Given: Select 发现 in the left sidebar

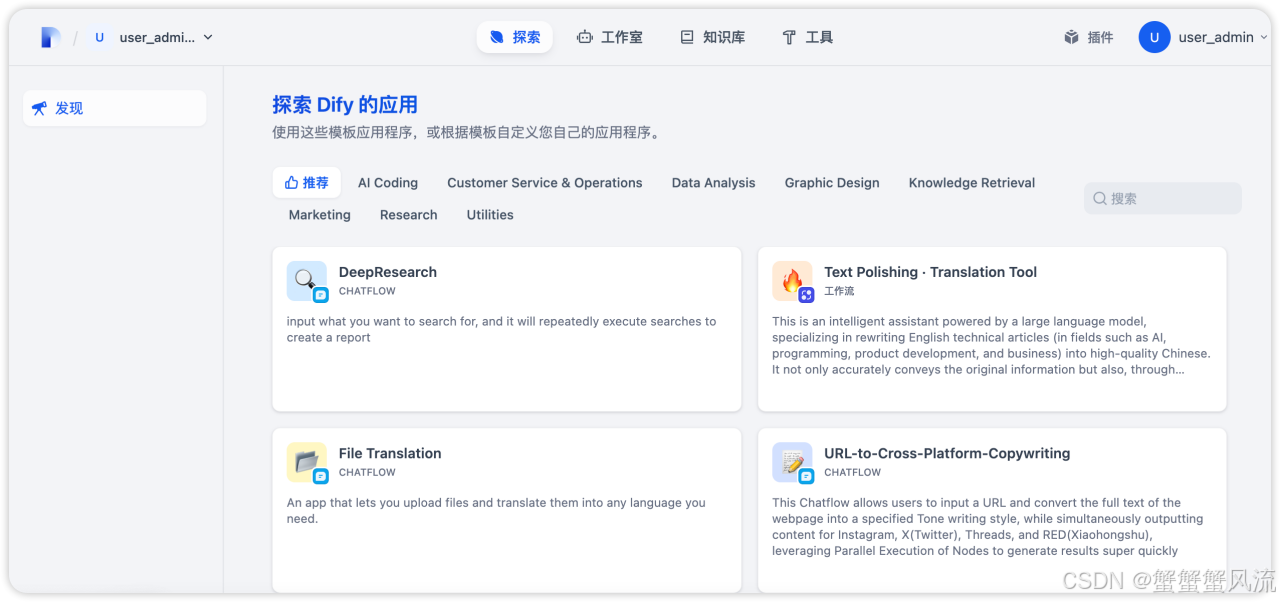Looking at the screenshot, I should (x=114, y=108).
